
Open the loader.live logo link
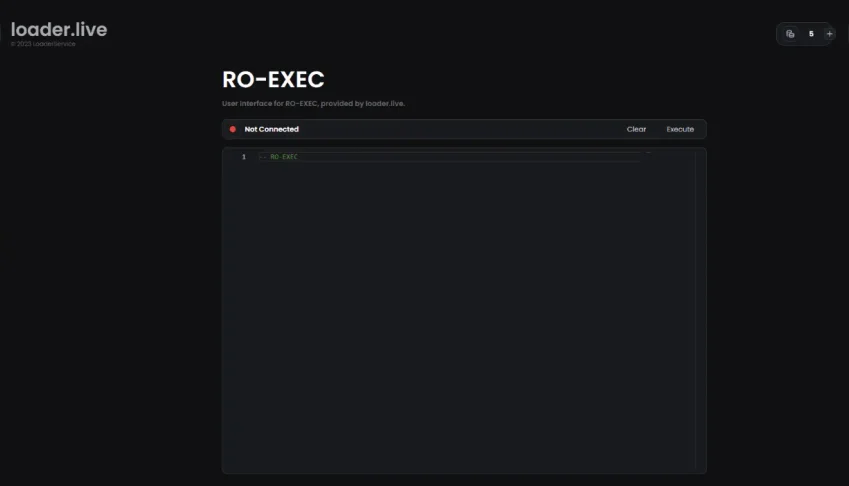[x=59, y=29]
